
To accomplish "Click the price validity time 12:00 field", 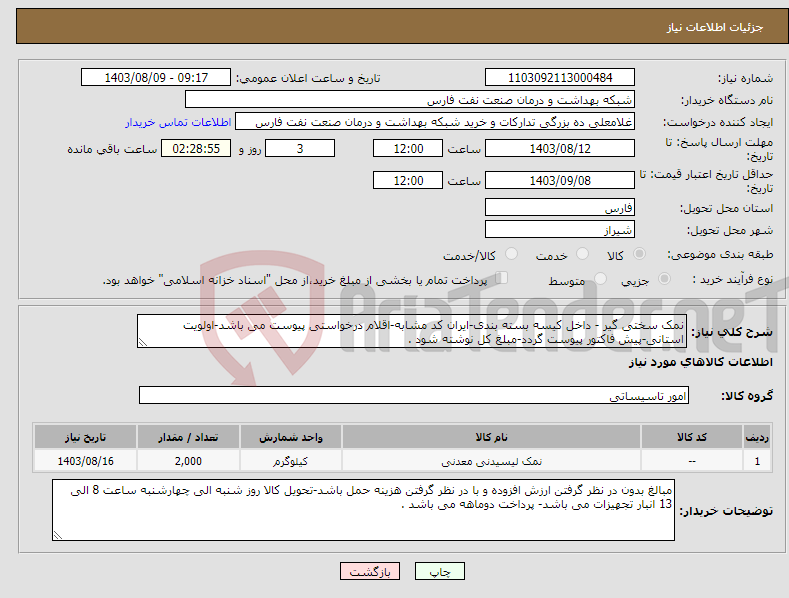I will [408, 180].
